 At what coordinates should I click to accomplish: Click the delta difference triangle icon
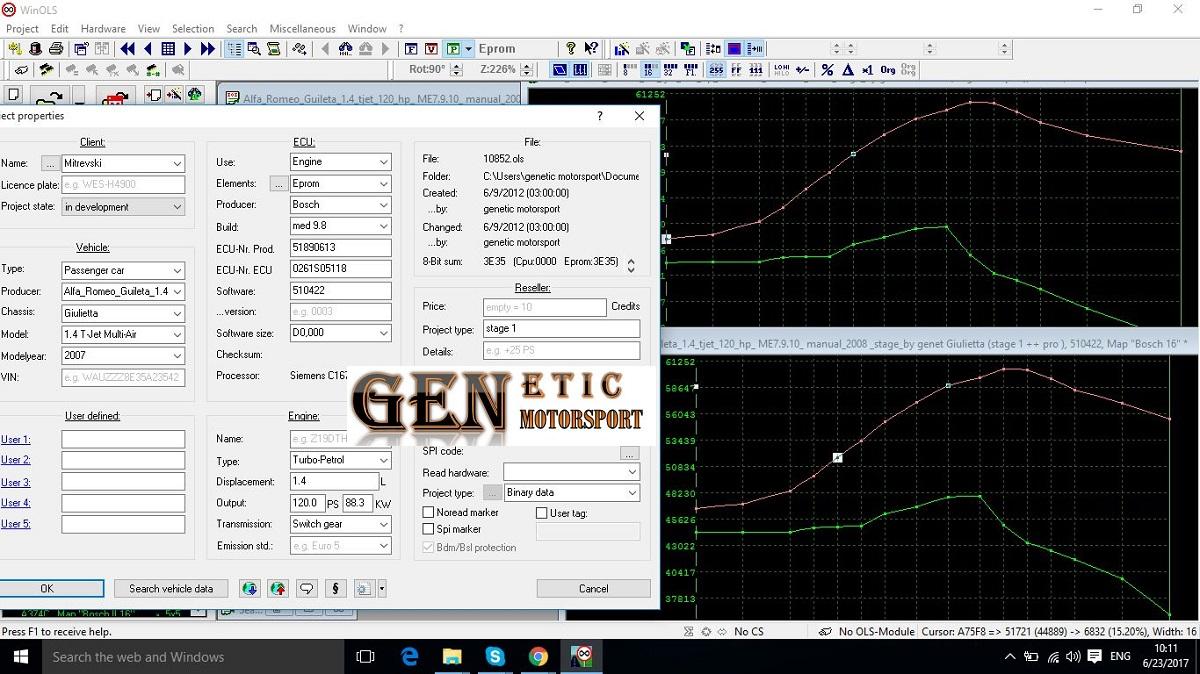(847, 70)
